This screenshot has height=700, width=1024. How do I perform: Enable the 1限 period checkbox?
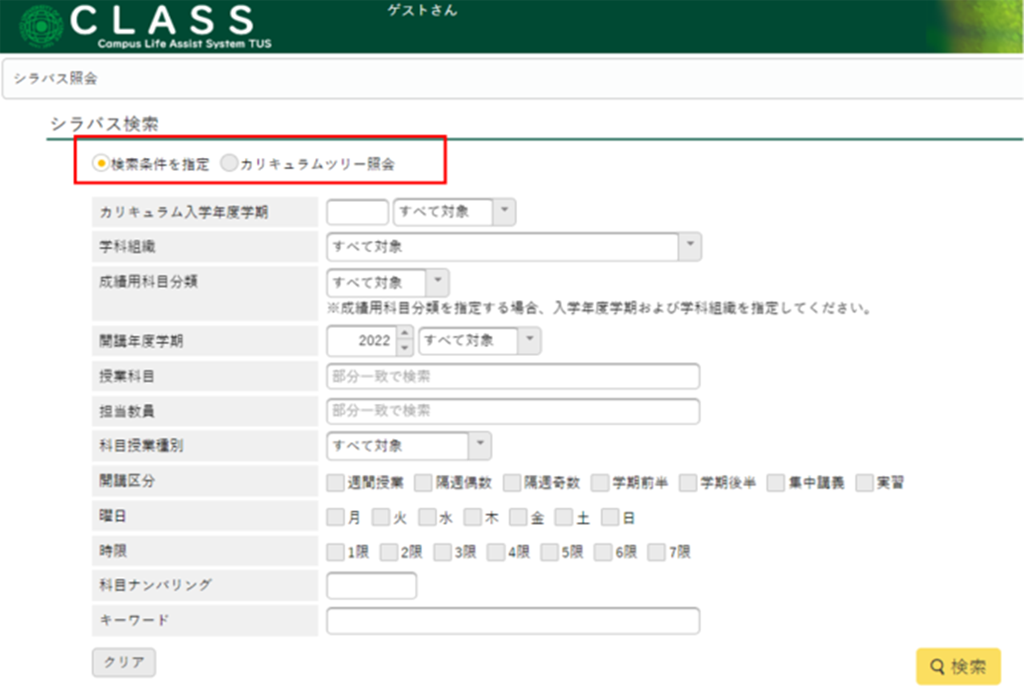[336, 552]
